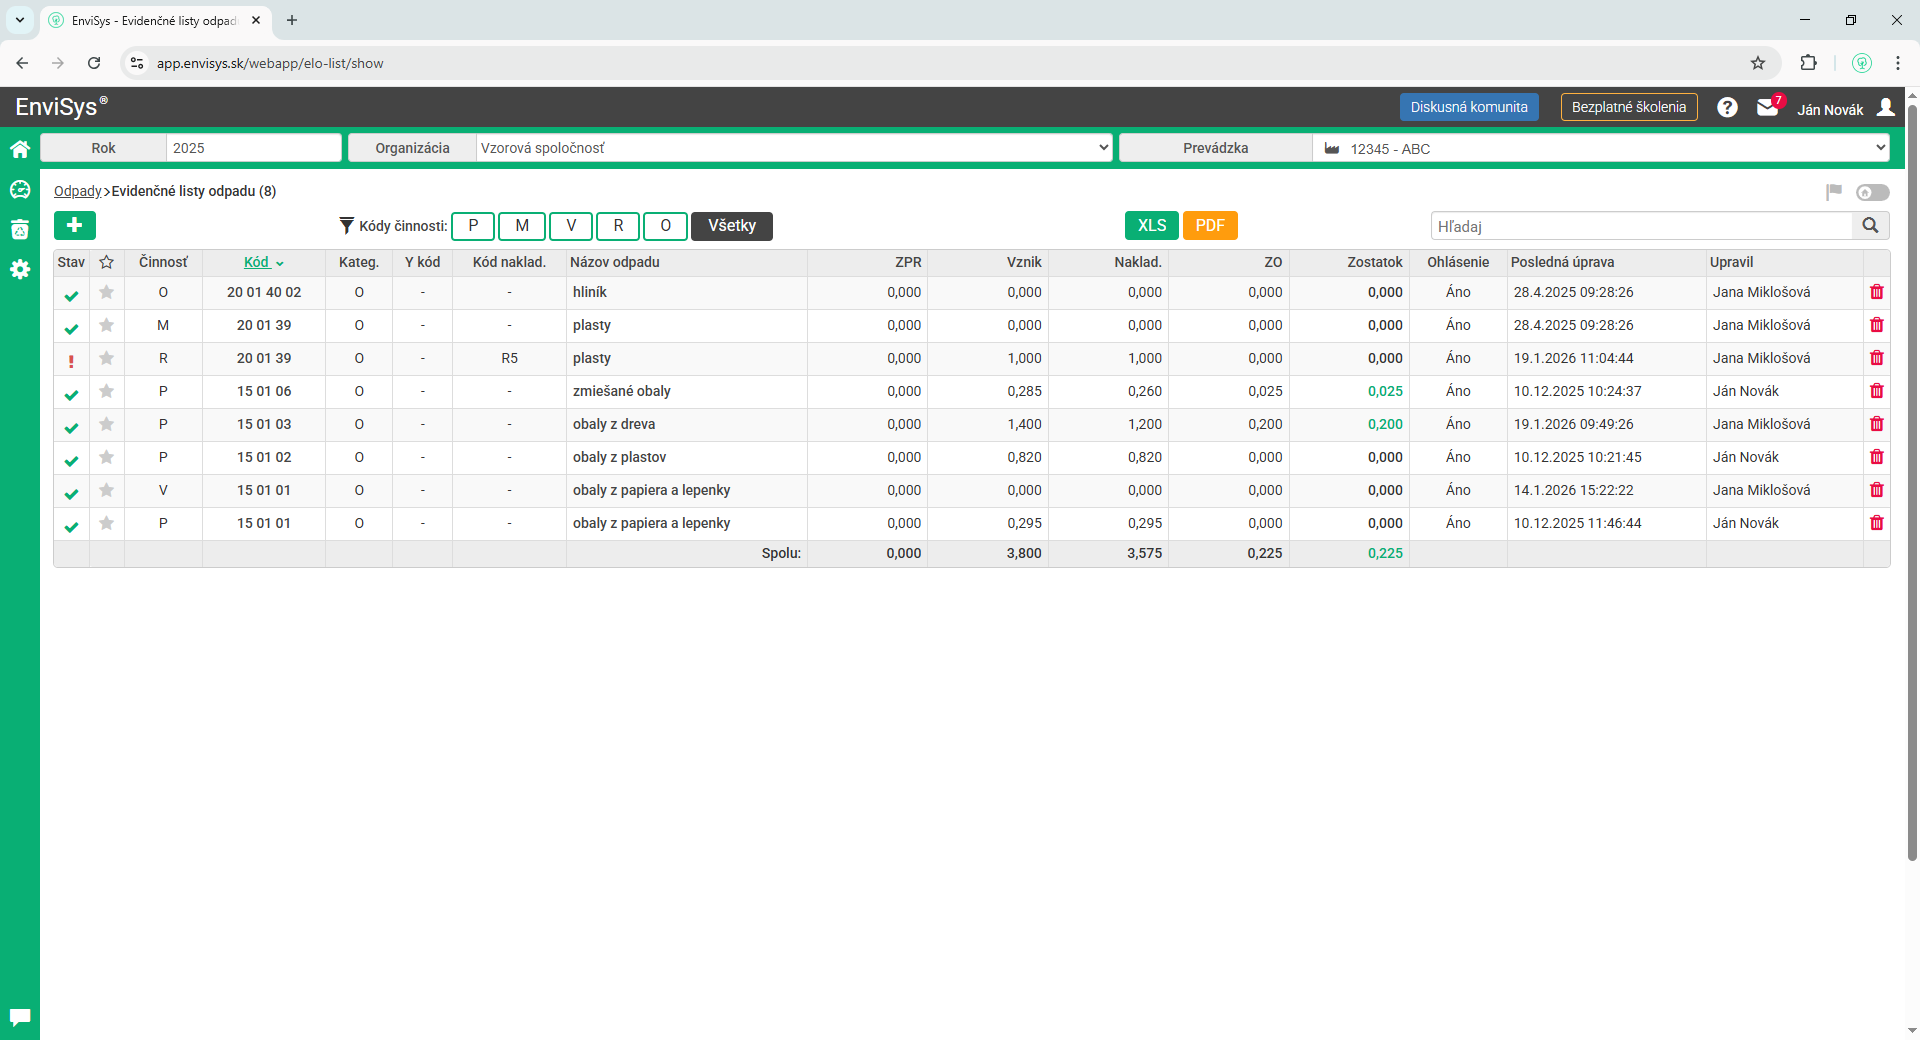Open the home page from sidebar
The height and width of the screenshot is (1040, 1920).
point(20,150)
